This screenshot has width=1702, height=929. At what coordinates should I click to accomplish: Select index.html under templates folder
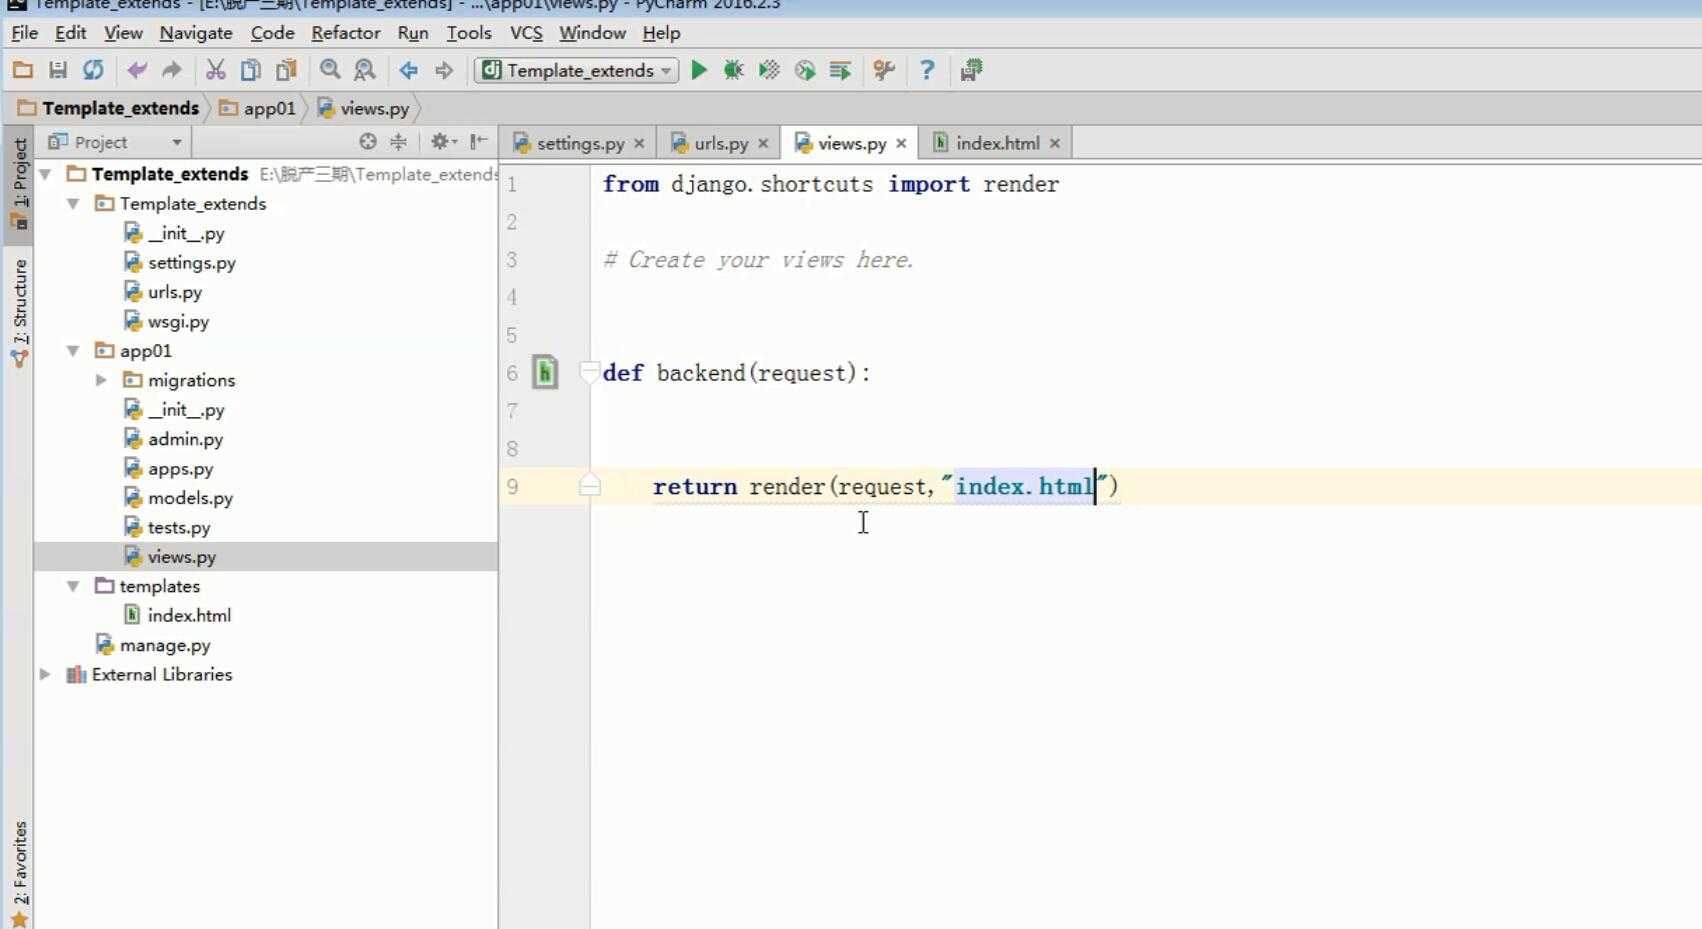point(189,615)
